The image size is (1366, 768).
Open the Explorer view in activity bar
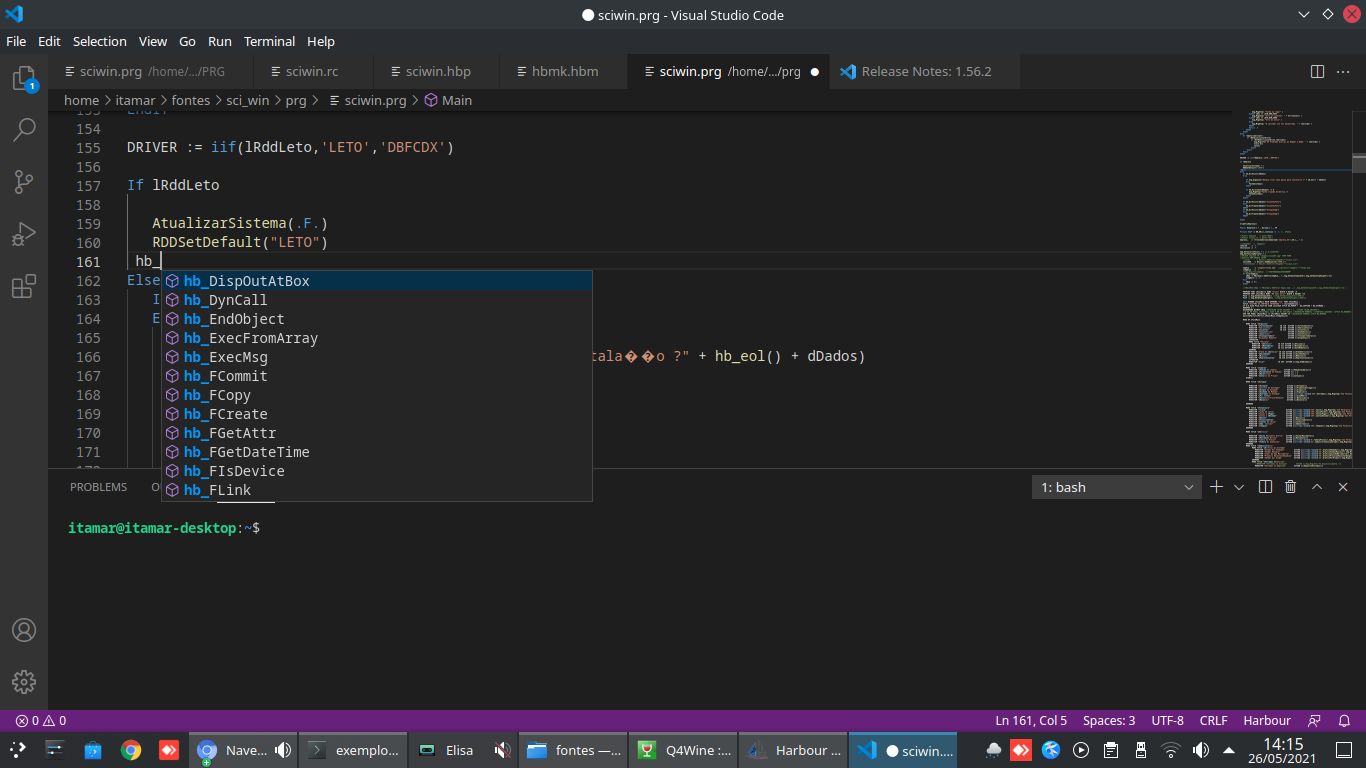24,79
